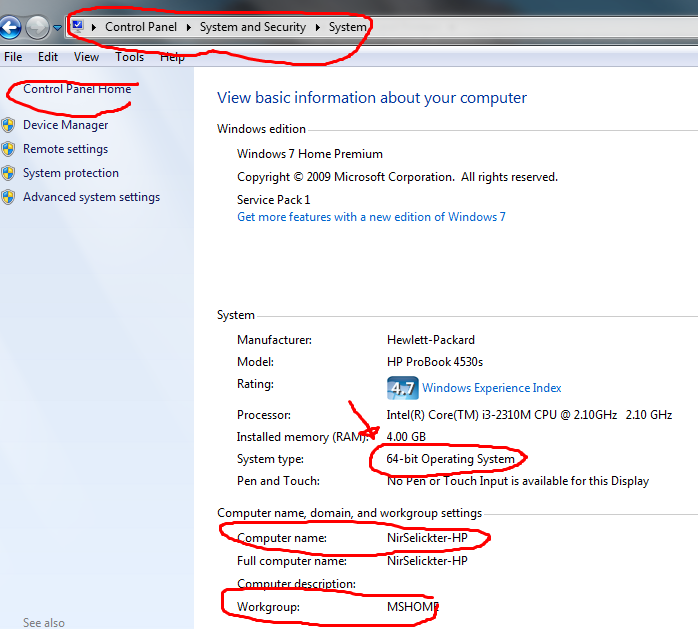Select Control Panel in the breadcrumb
698x629 pixels.
coord(141,27)
